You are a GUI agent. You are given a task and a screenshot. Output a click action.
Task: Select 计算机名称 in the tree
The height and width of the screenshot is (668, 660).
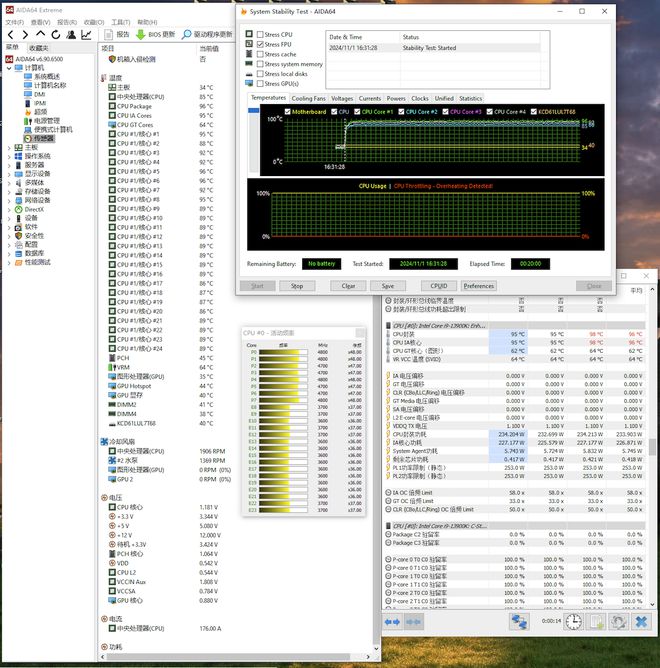pyautogui.click(x=50, y=85)
